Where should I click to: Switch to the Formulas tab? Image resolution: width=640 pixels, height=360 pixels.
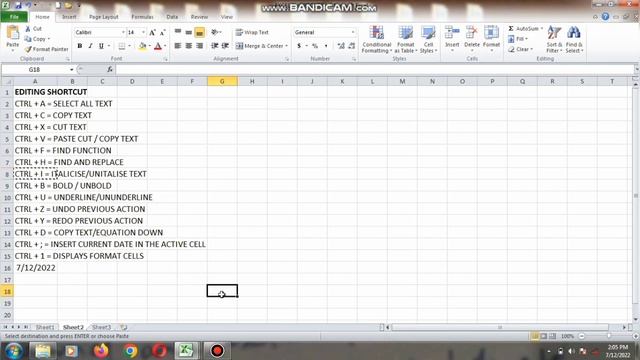(x=142, y=17)
